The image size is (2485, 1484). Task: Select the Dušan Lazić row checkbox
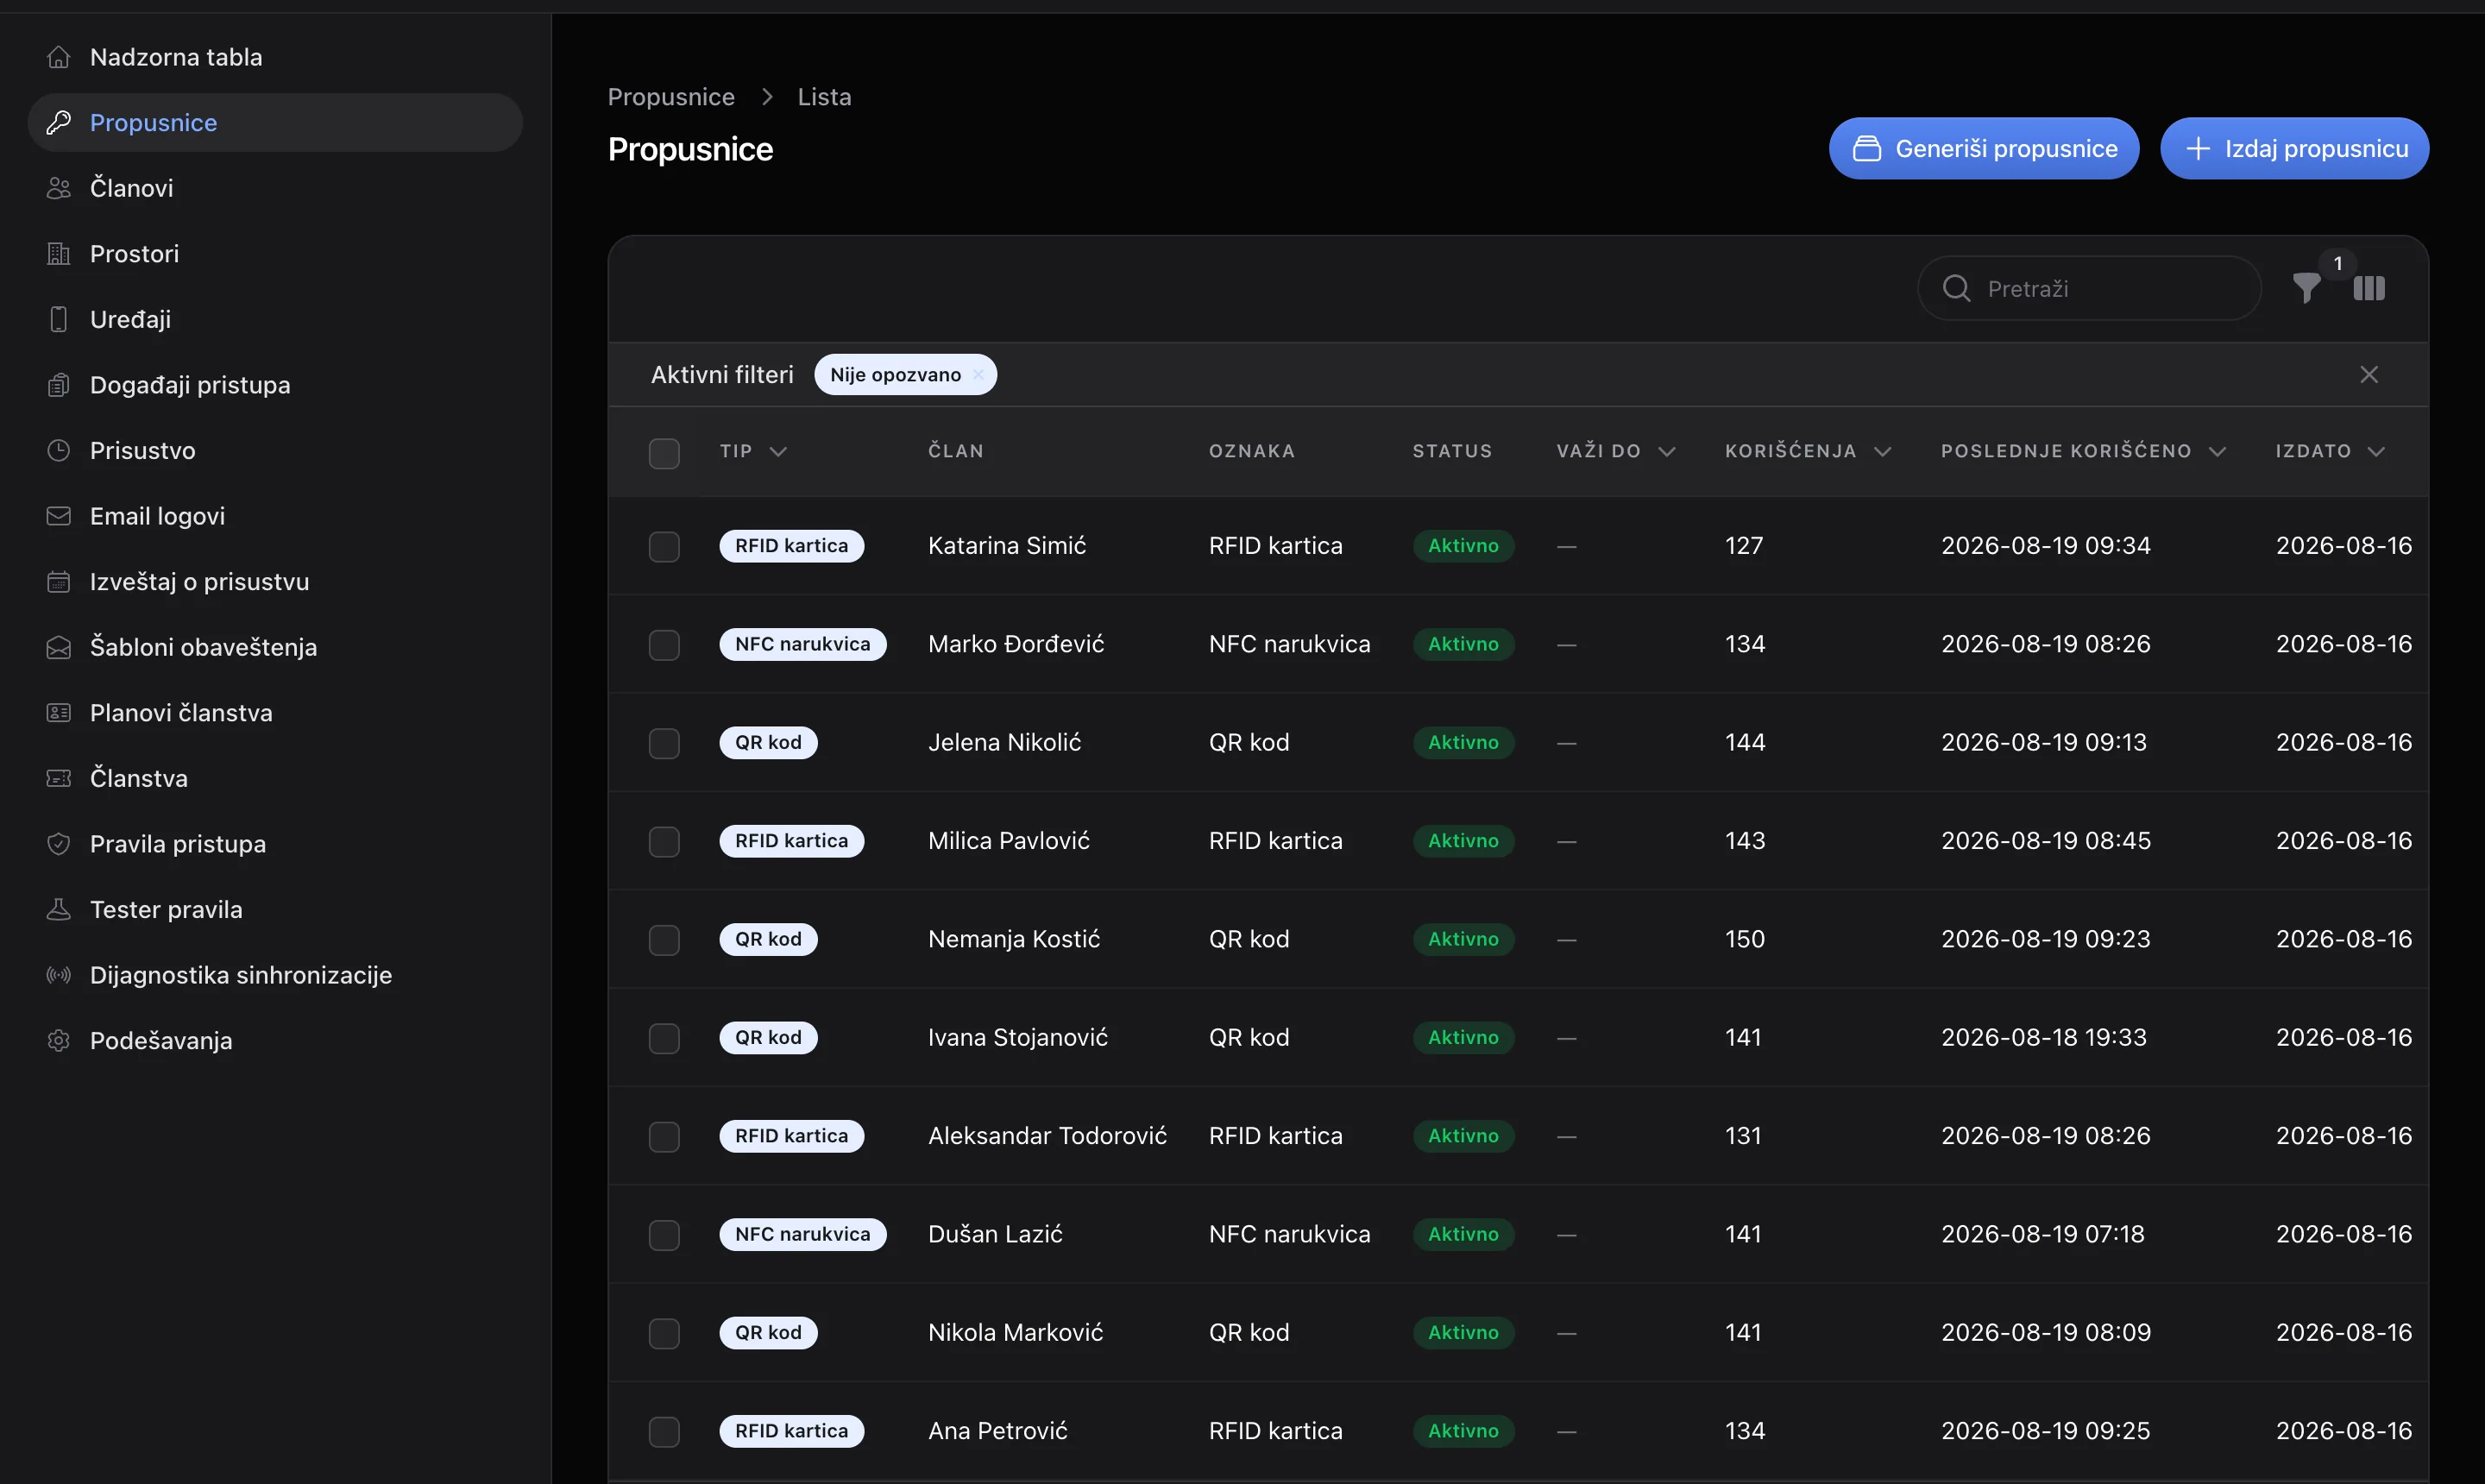[664, 1235]
